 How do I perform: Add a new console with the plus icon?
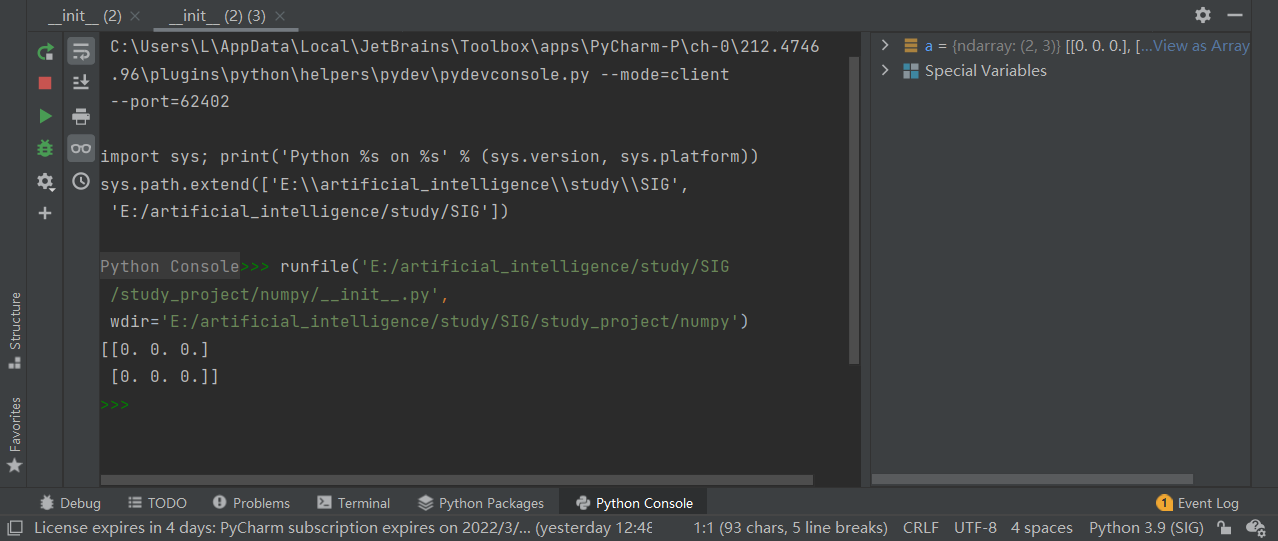45,213
